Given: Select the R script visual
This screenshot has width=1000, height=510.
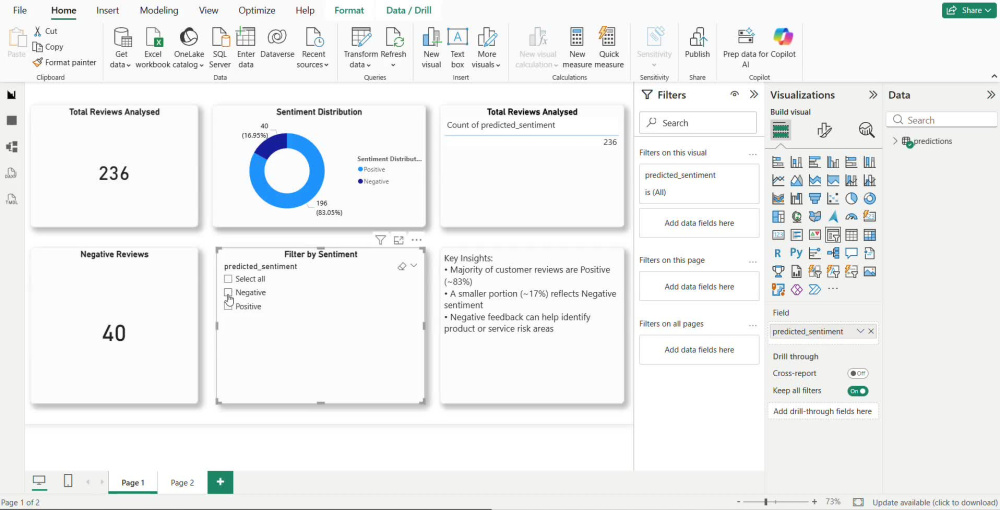Looking at the screenshot, I should click(778, 253).
